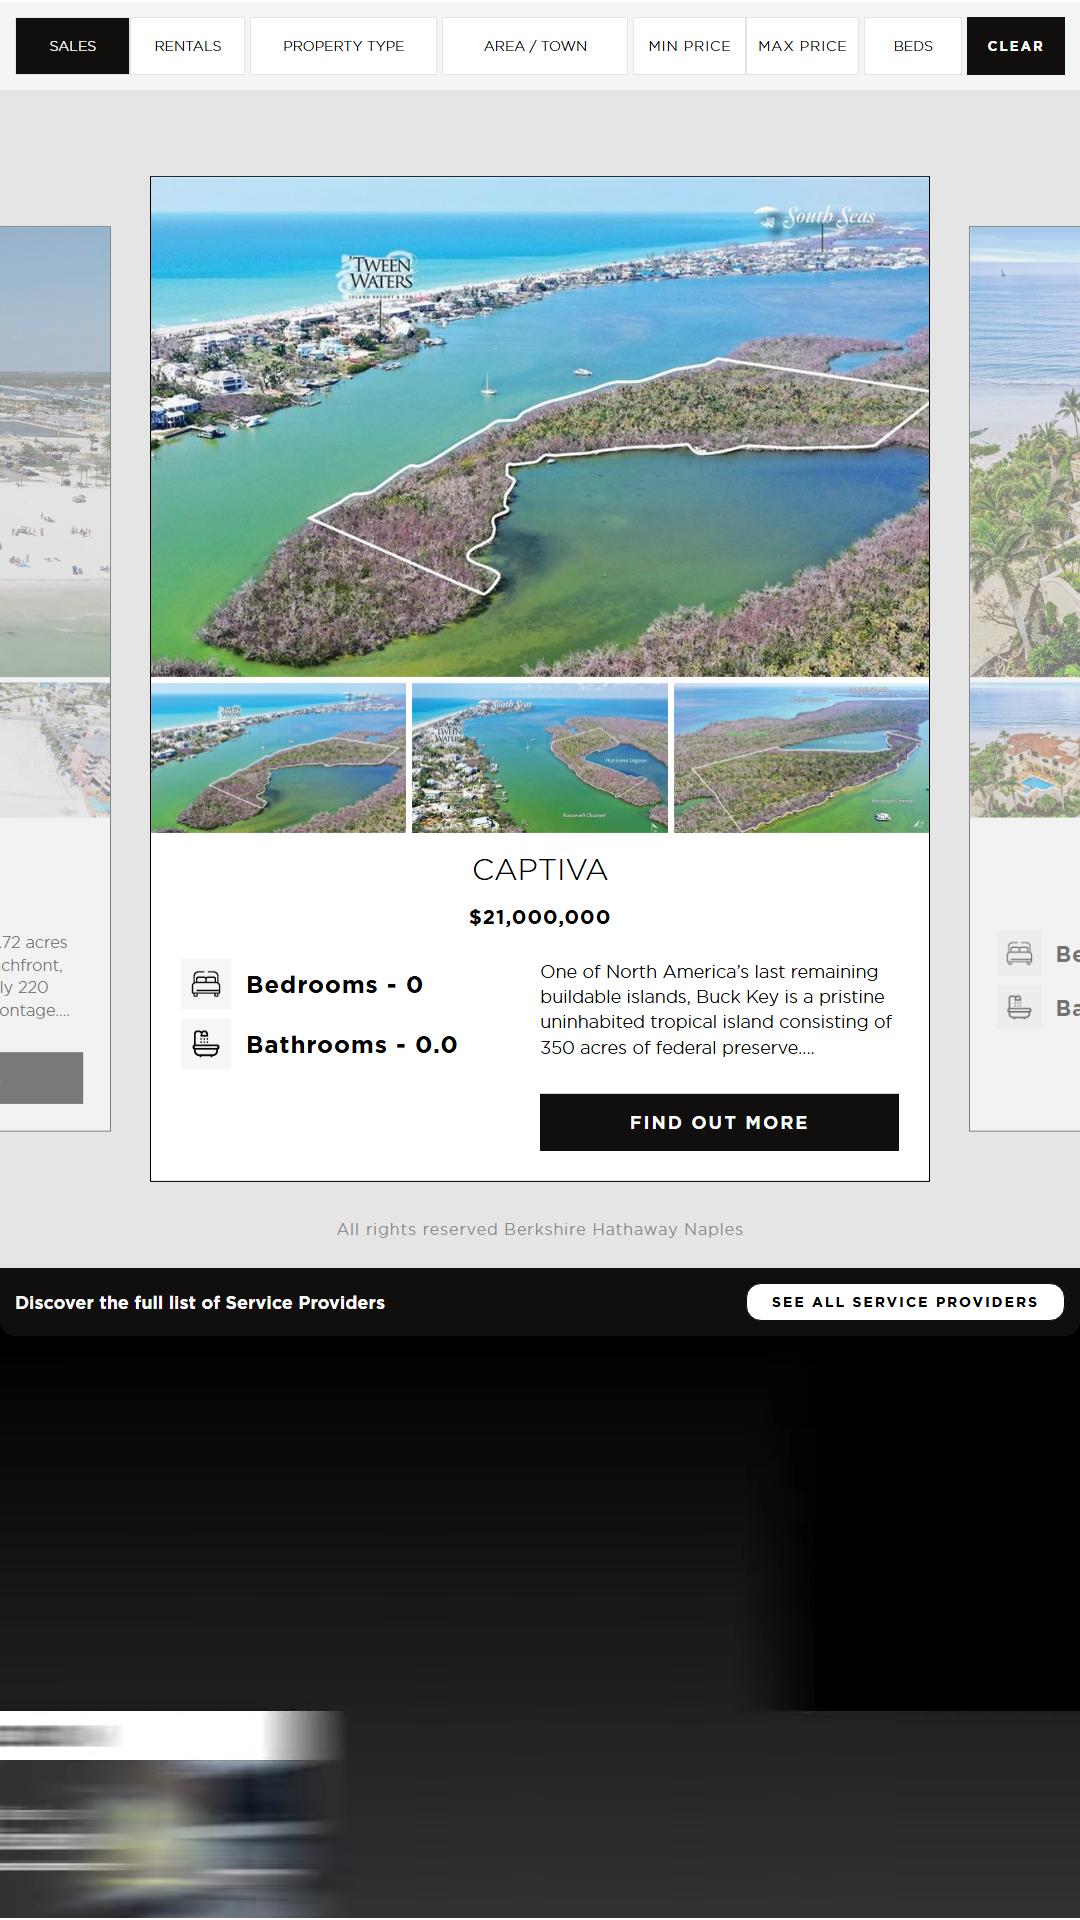Select first small Captiva thumbnail image
Screen dimensions: 1080x1920
pyautogui.click(x=279, y=758)
